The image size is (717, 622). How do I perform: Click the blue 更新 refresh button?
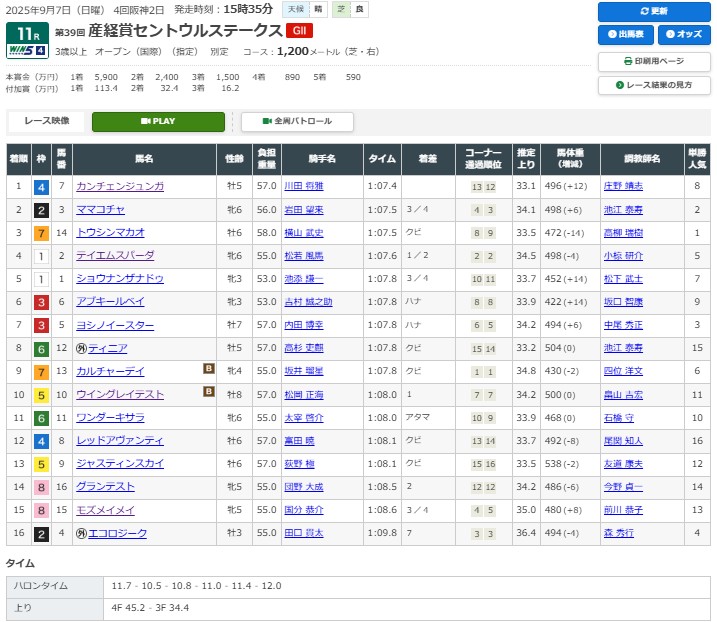pyautogui.click(x=654, y=12)
